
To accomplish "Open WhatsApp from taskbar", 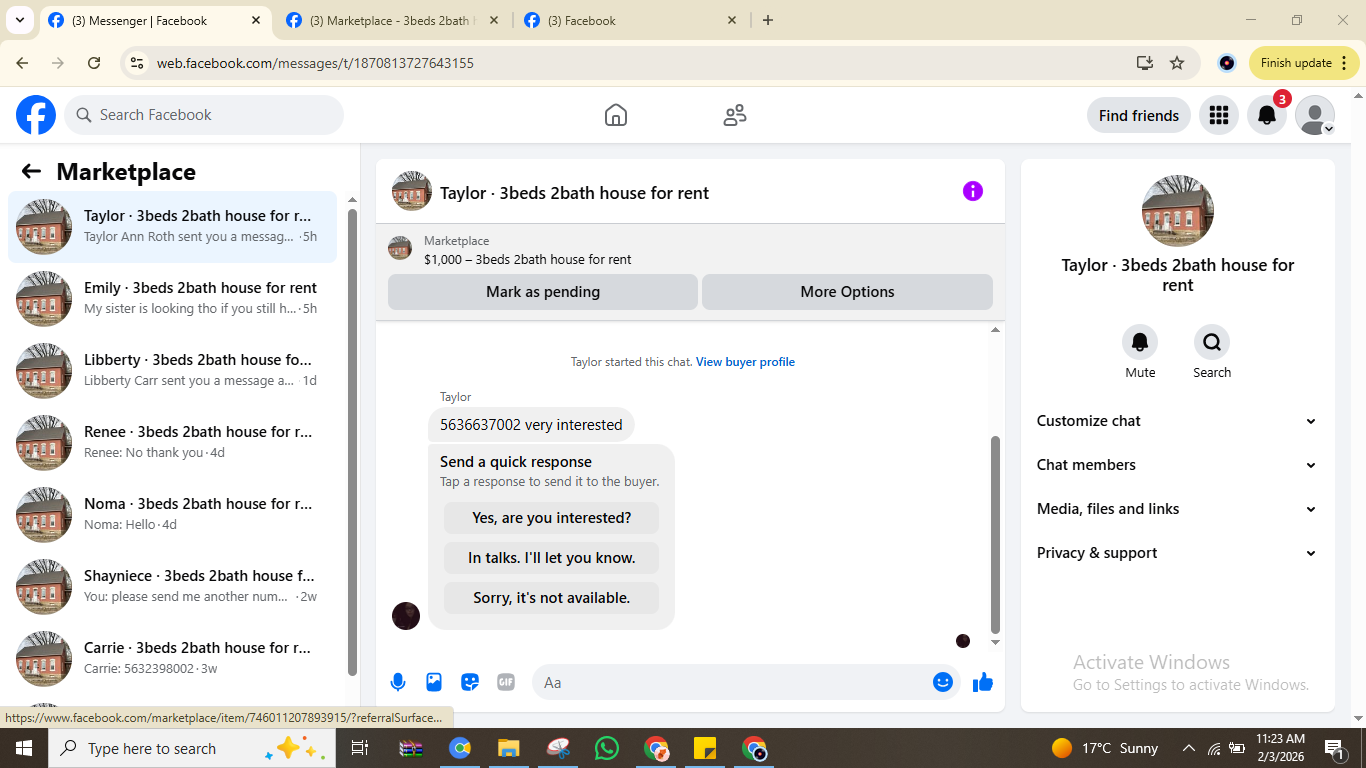I will click(607, 748).
